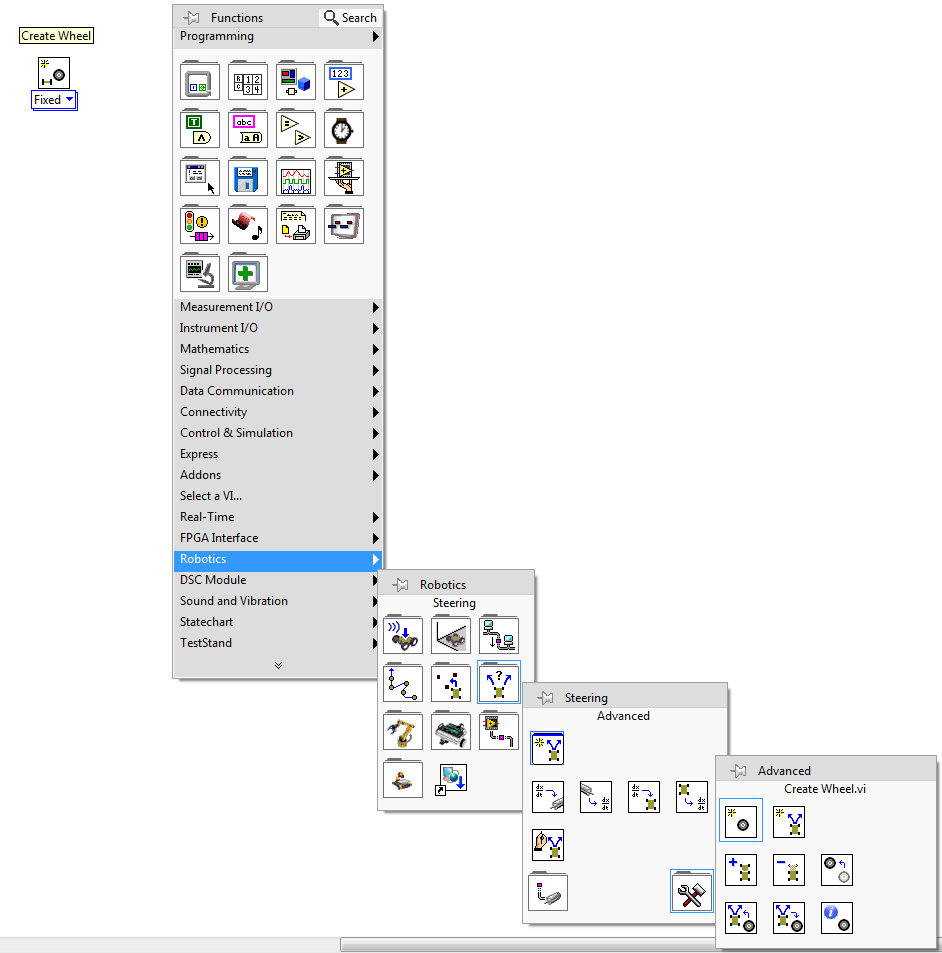Open the Real-Time category
Screen dimensions: 942x953
tap(278, 517)
